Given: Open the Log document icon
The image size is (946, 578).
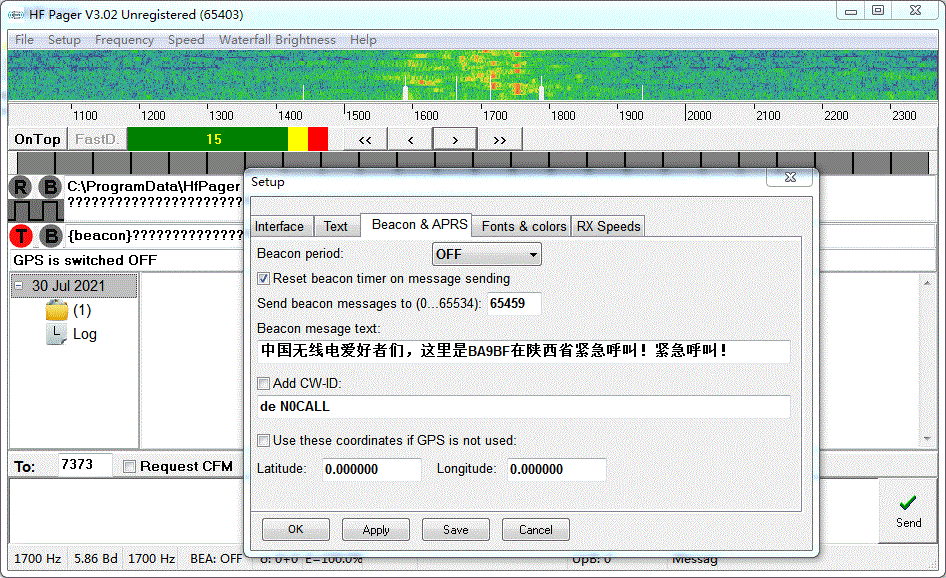Looking at the screenshot, I should [56, 334].
